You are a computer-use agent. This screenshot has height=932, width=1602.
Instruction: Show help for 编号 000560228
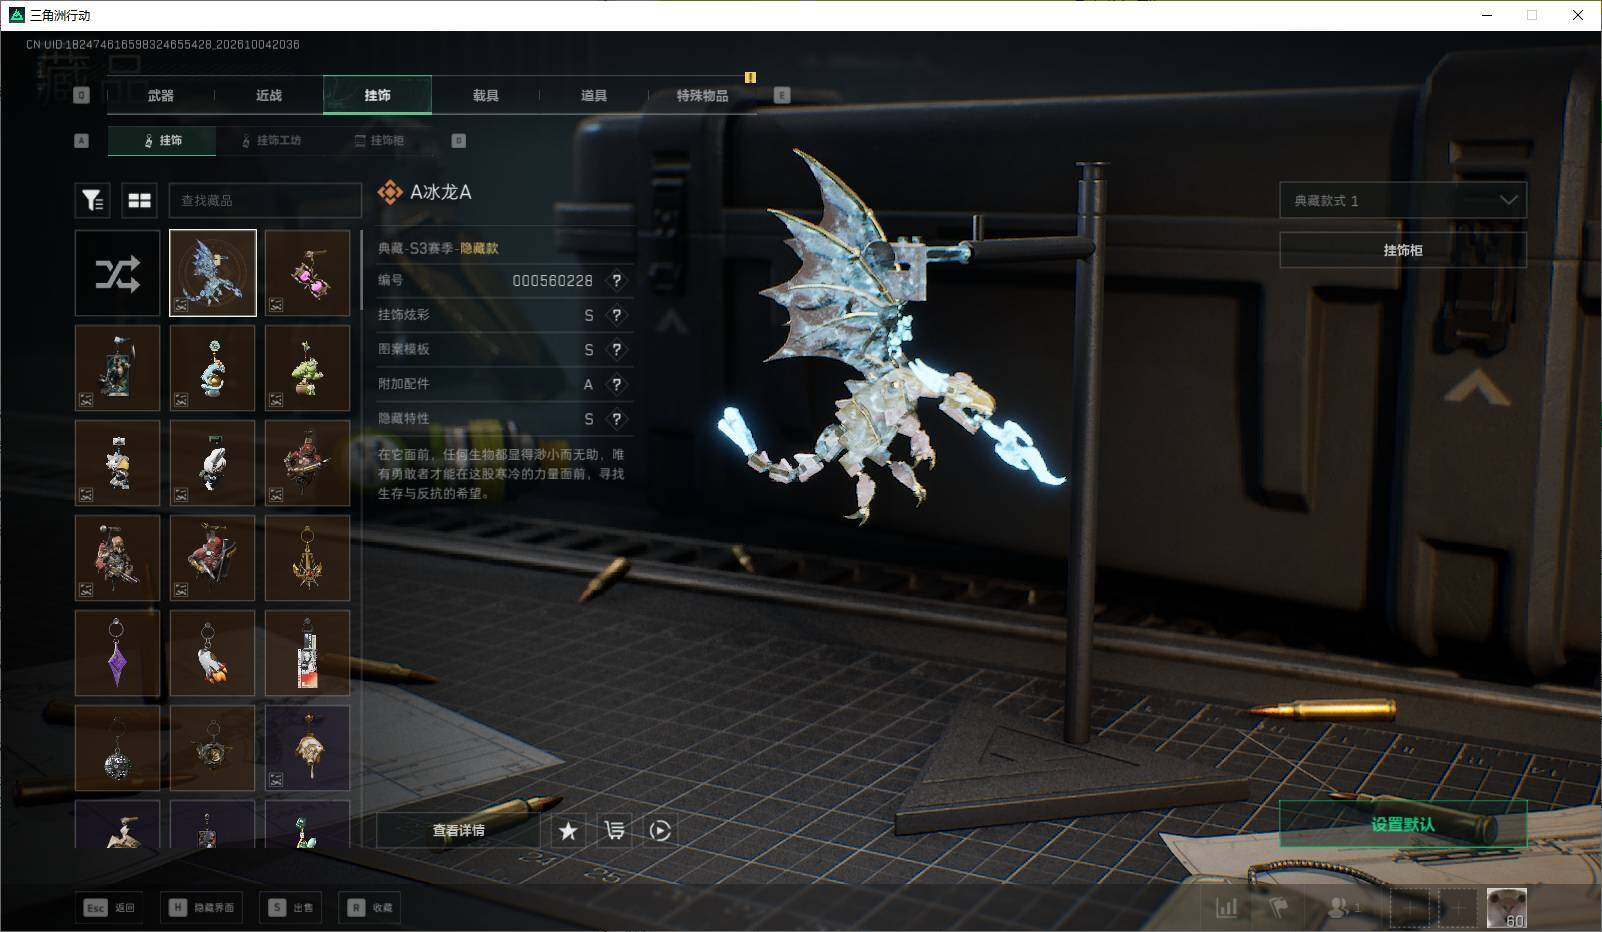coord(617,281)
